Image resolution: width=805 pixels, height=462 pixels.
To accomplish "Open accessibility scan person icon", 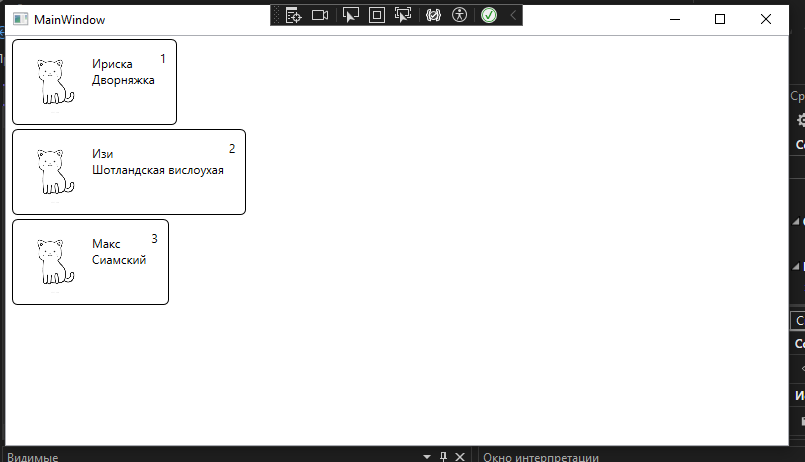I will click(459, 15).
